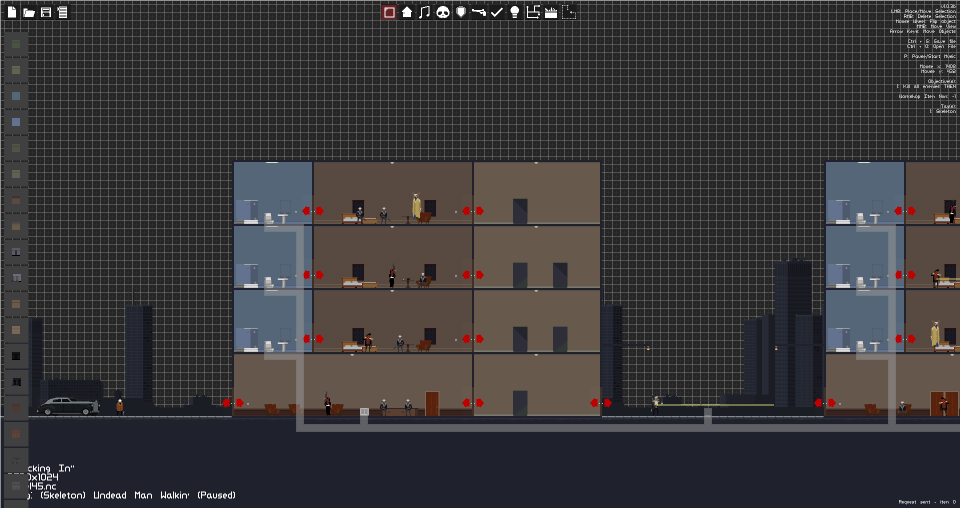The width and height of the screenshot is (960, 508).
Task: Select the parked car at the street
Action: (67, 406)
